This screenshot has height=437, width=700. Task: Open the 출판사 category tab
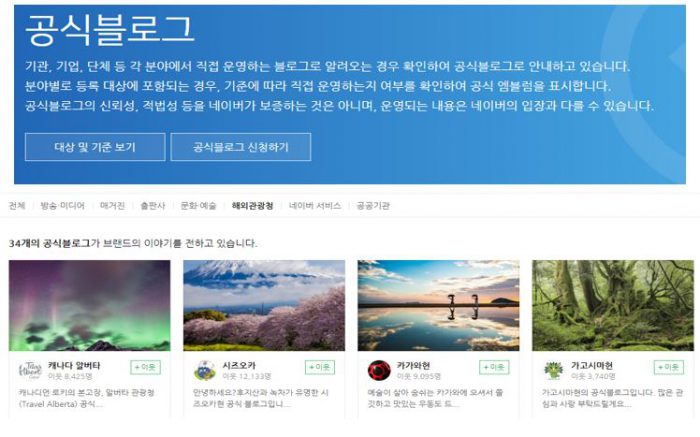153,206
